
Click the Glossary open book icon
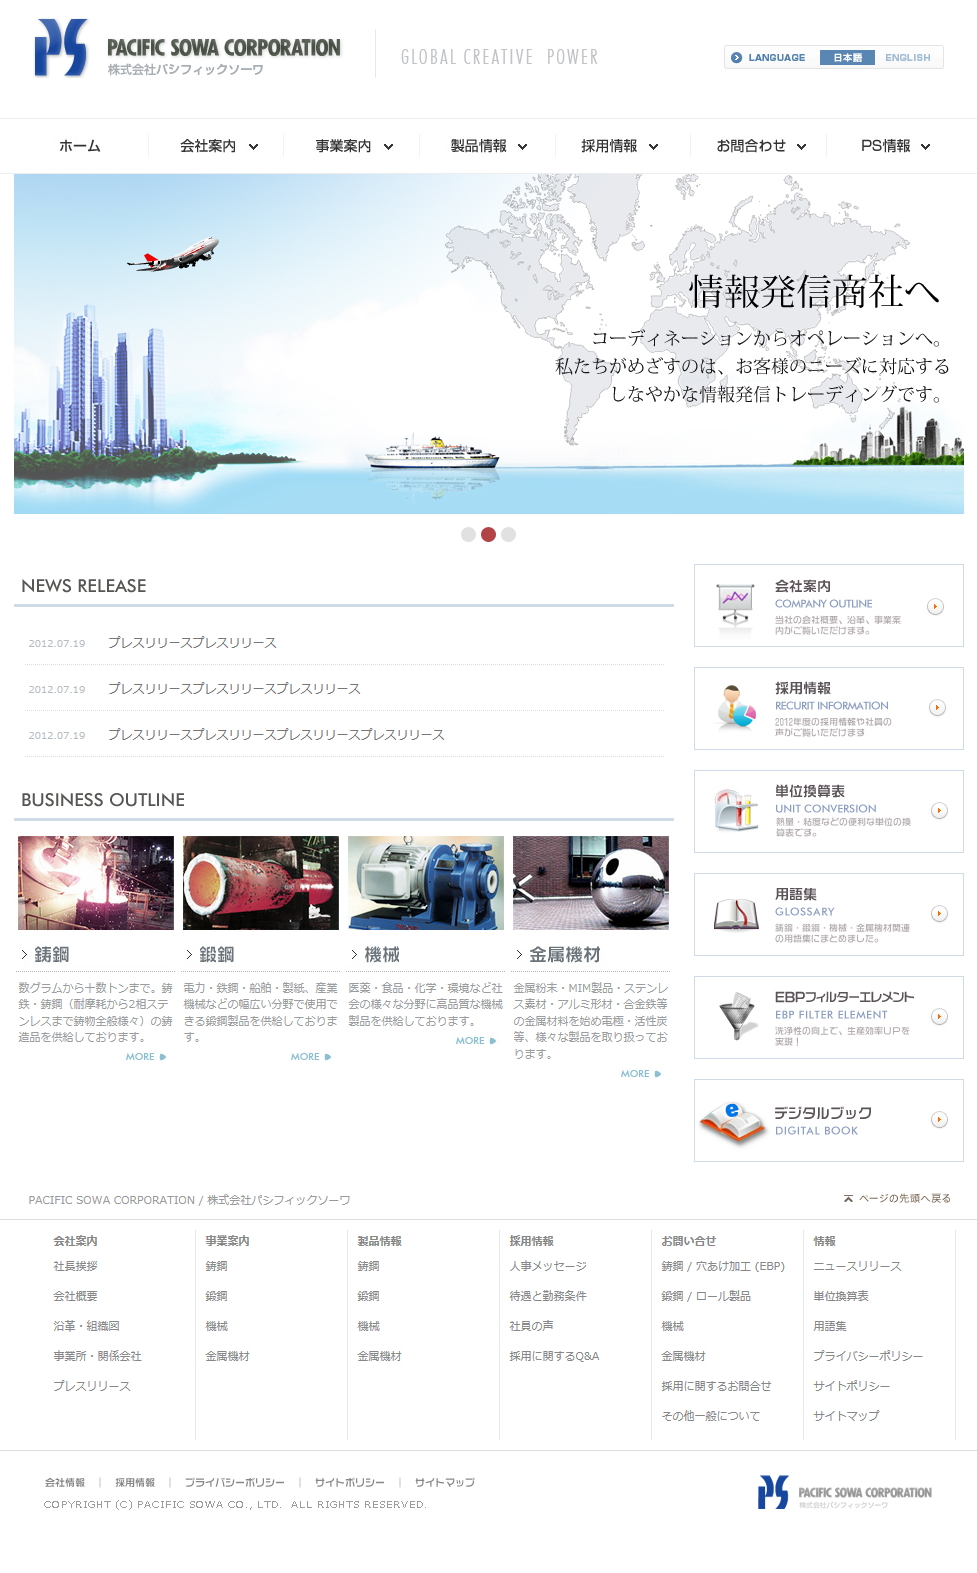tap(736, 913)
